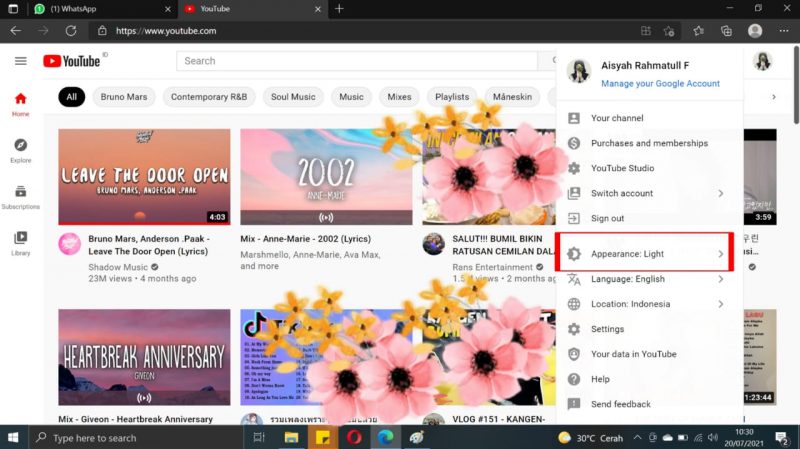Image resolution: width=800 pixels, height=449 pixels.
Task: Open Library in the sidebar
Action: tap(20, 244)
